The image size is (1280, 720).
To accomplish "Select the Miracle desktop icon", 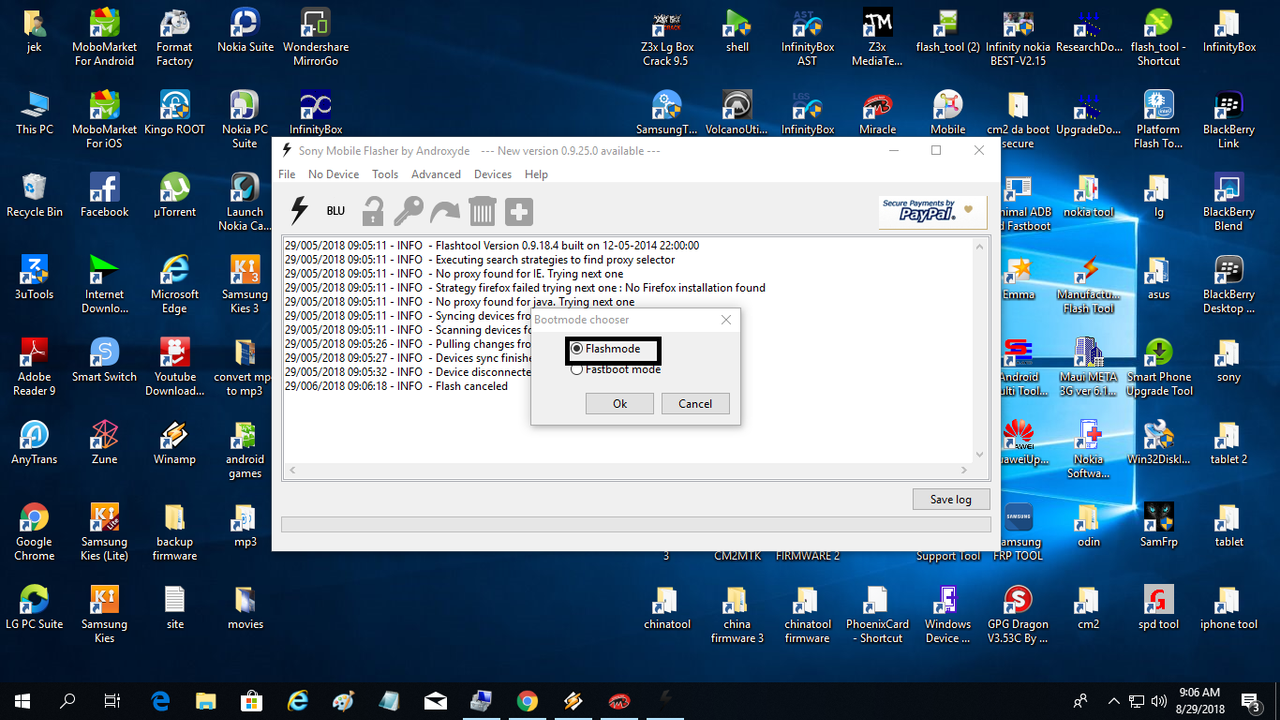I will tap(877, 112).
